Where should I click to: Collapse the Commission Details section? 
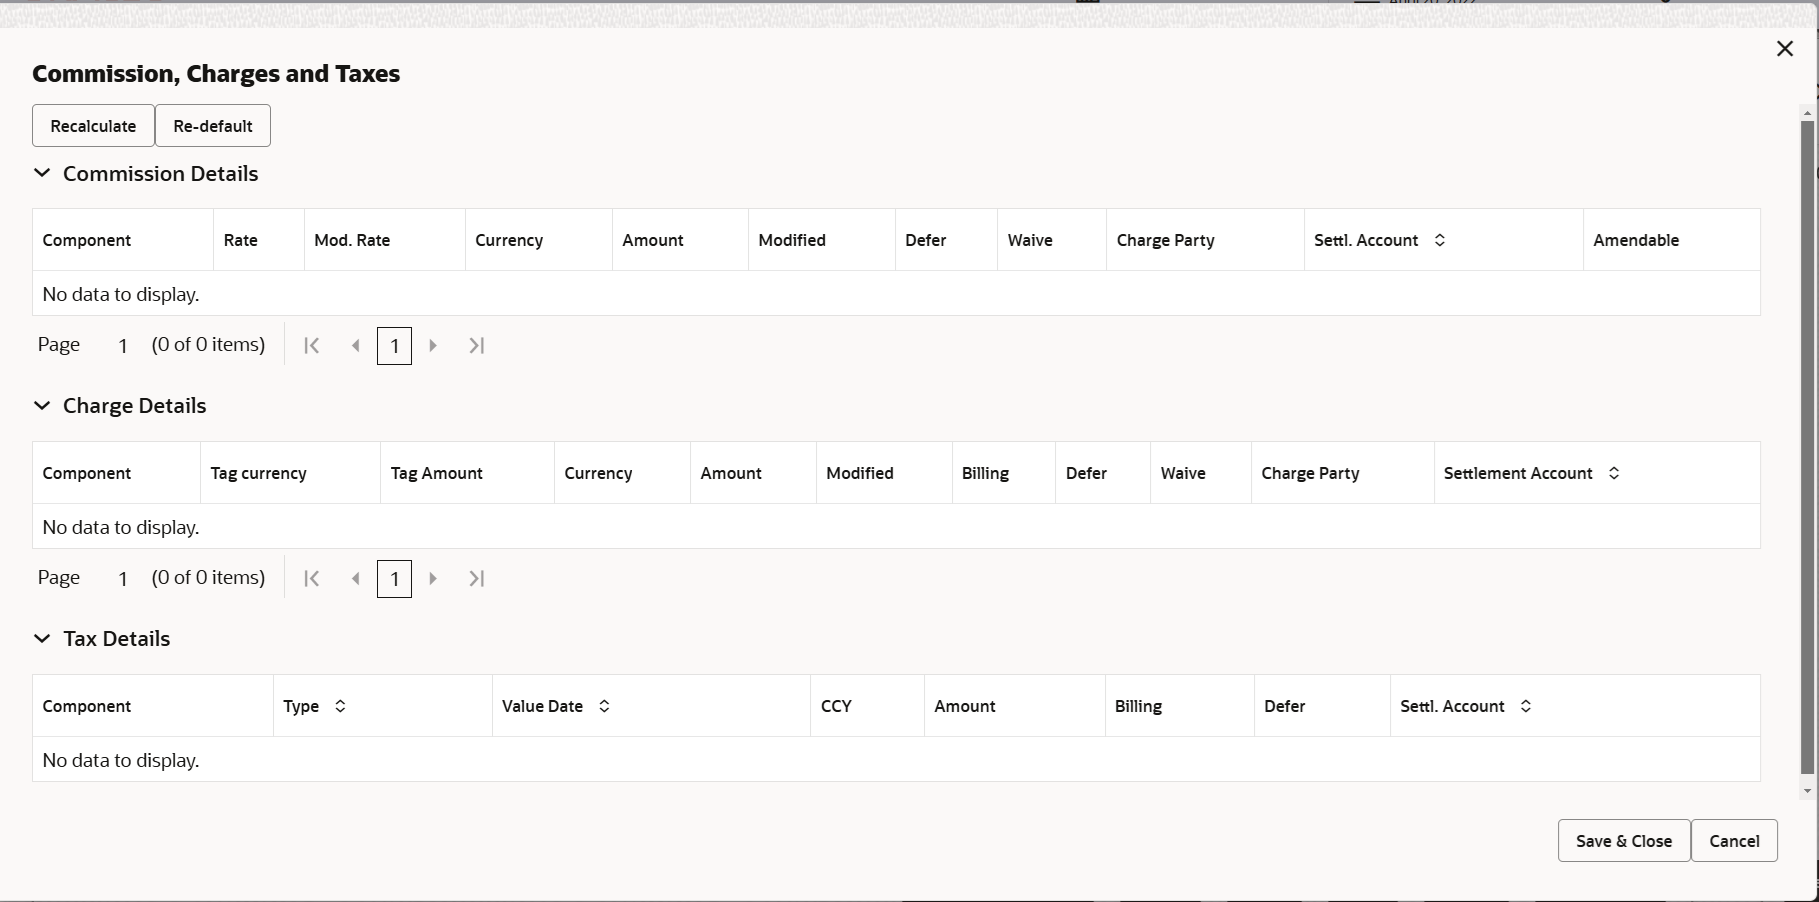(42, 173)
